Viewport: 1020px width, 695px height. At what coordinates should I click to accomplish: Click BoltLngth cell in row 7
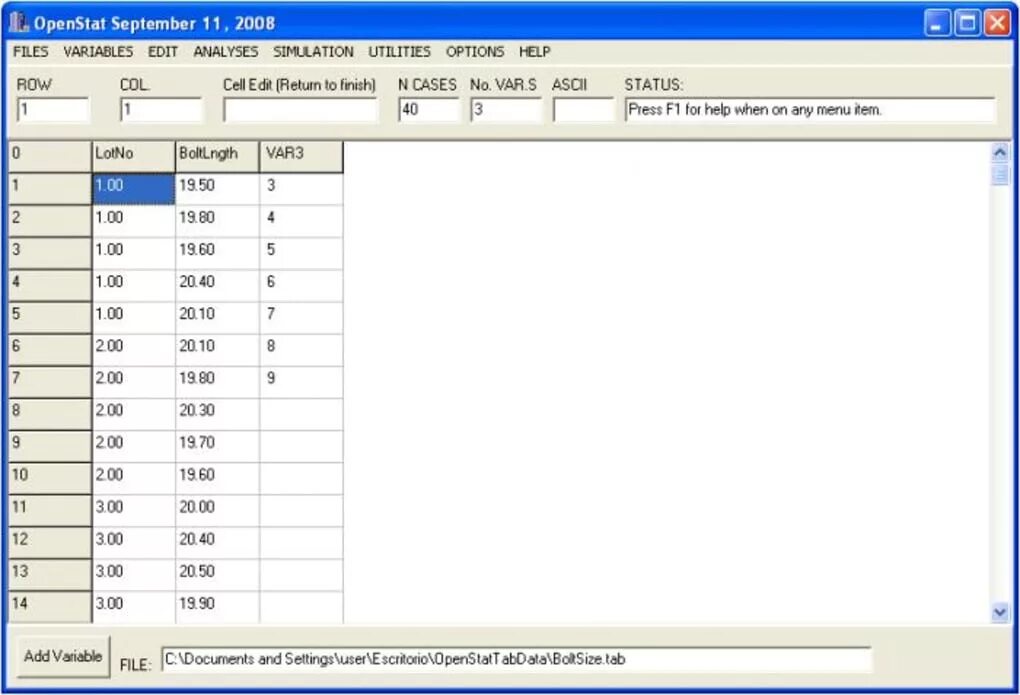coord(217,382)
